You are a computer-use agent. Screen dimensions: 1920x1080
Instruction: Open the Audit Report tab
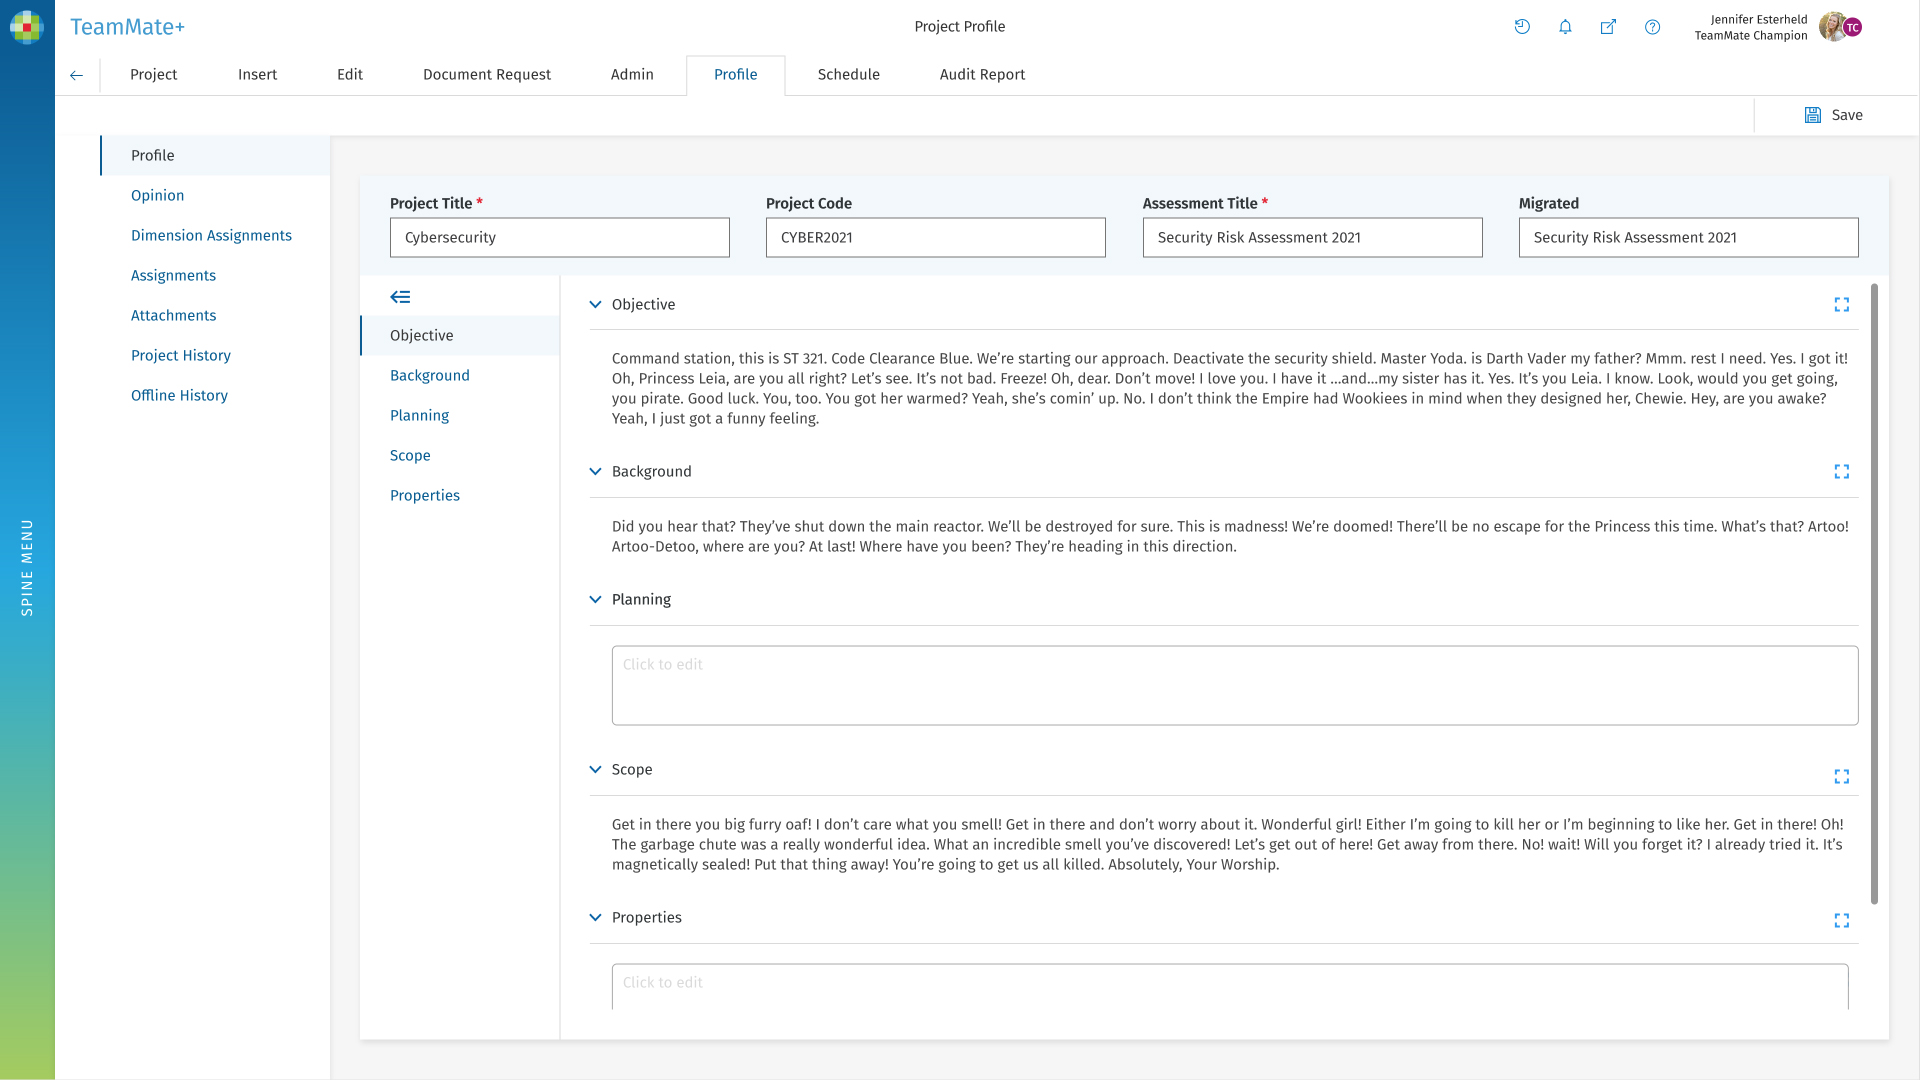click(x=982, y=75)
